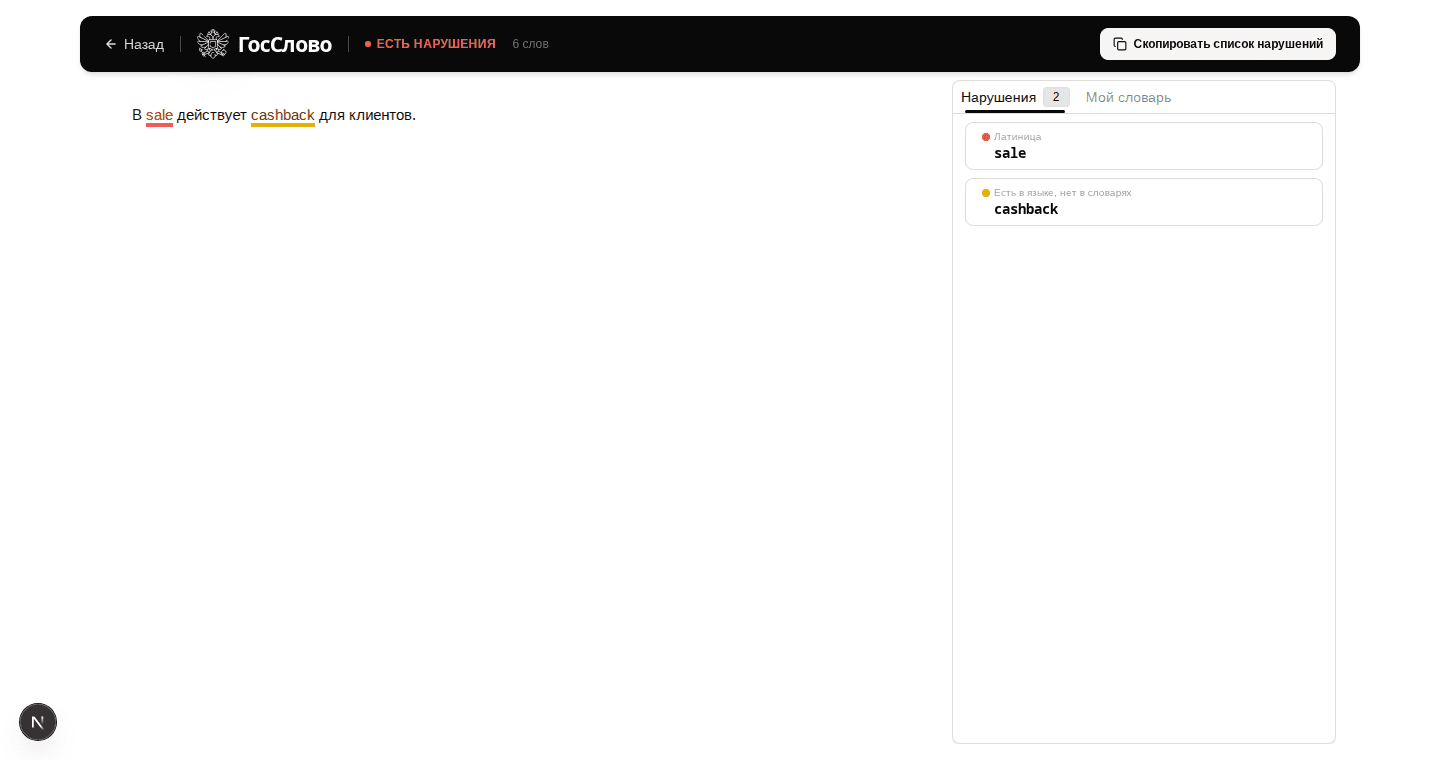Click the ЕСТЬ НАРУШЕНИЯ status label
This screenshot has height=760, width=1440.
click(x=436, y=44)
